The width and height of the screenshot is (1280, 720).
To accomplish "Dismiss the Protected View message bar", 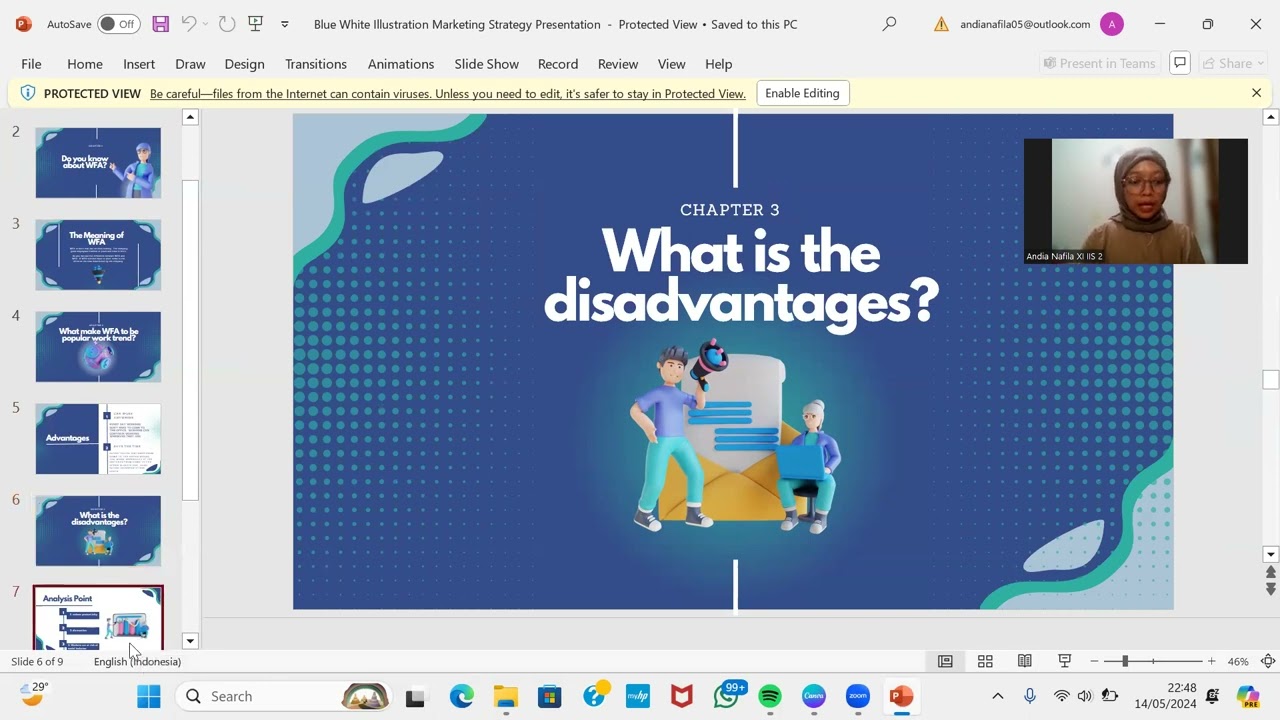I will [x=1256, y=93].
